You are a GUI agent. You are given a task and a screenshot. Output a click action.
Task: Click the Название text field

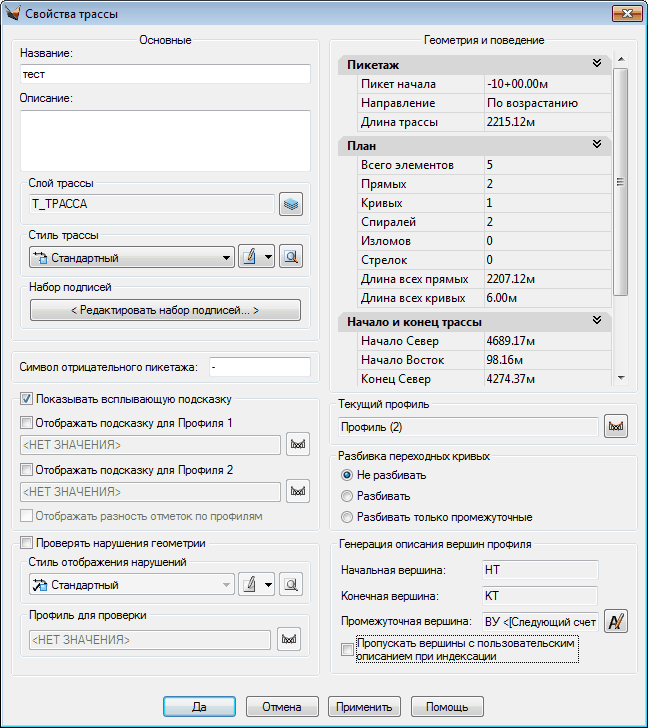pos(165,74)
